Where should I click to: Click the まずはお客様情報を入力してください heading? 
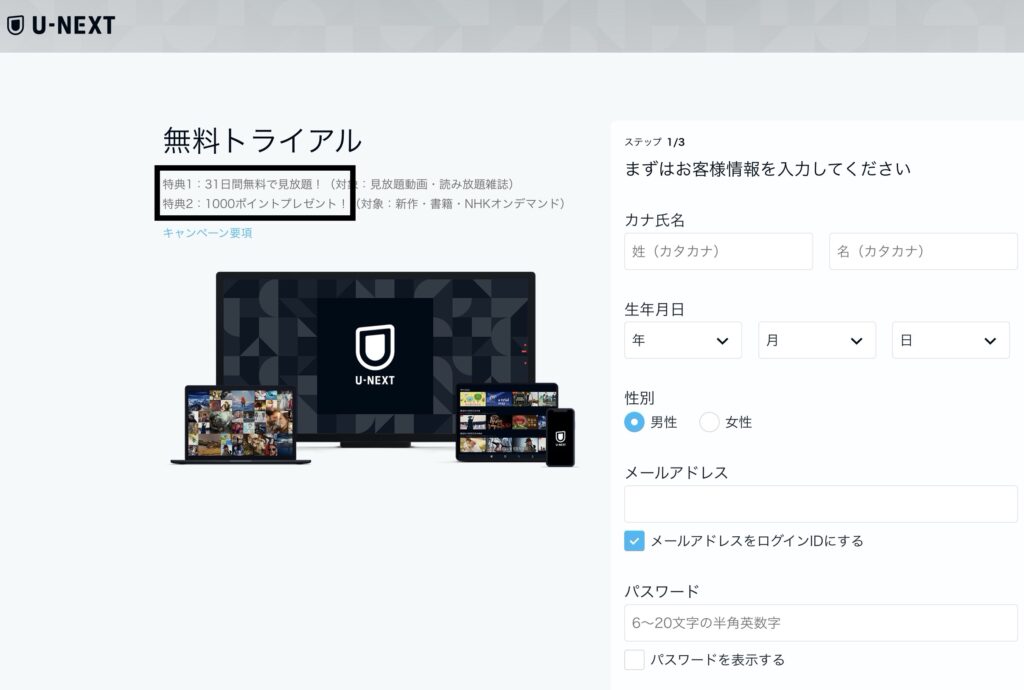(767, 169)
